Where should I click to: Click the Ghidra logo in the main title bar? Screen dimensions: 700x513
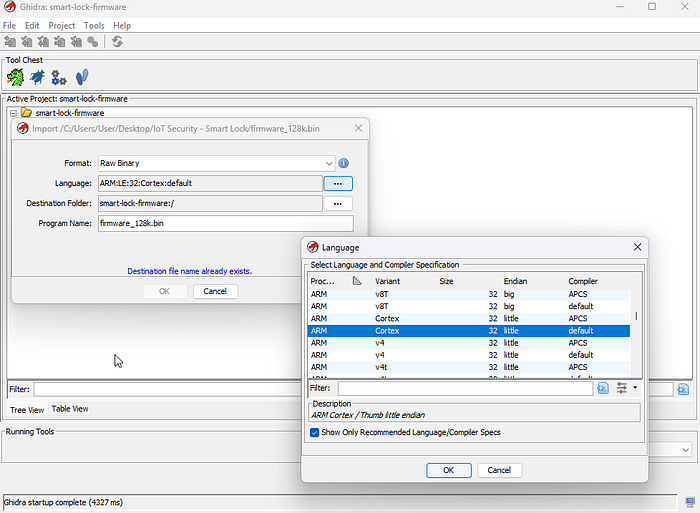(x=9, y=7)
